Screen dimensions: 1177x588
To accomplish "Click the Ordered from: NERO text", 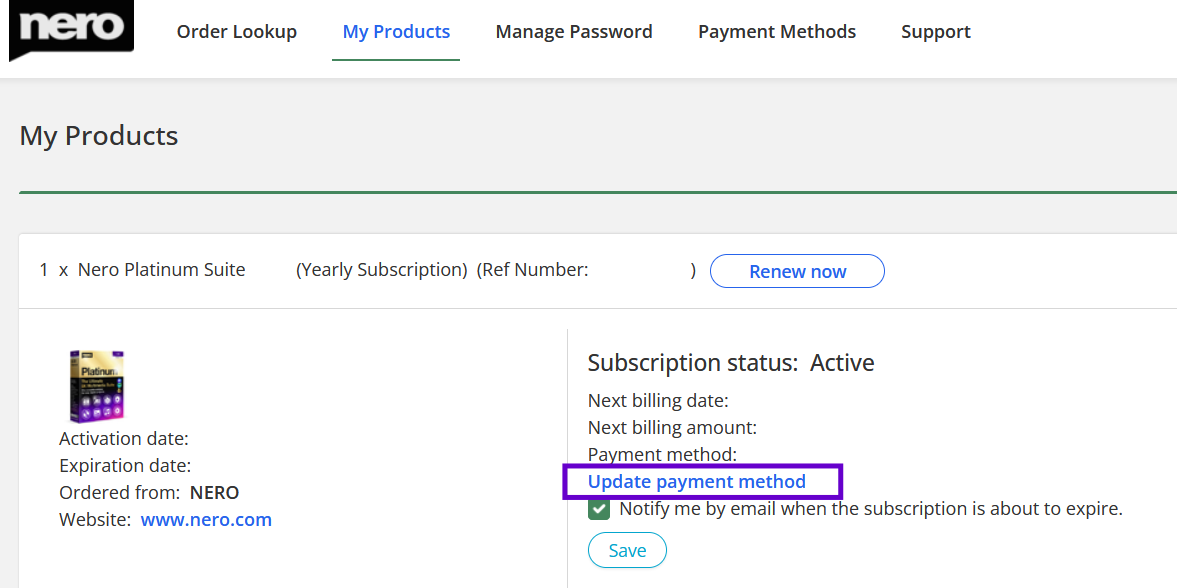I will click(x=149, y=493).
